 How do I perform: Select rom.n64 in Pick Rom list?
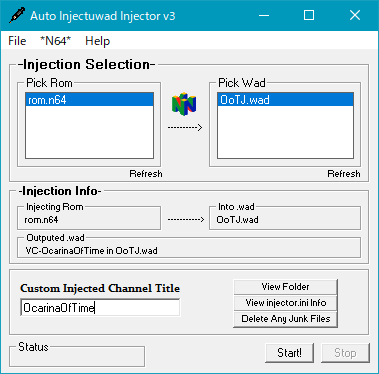pyautogui.click(x=89, y=100)
